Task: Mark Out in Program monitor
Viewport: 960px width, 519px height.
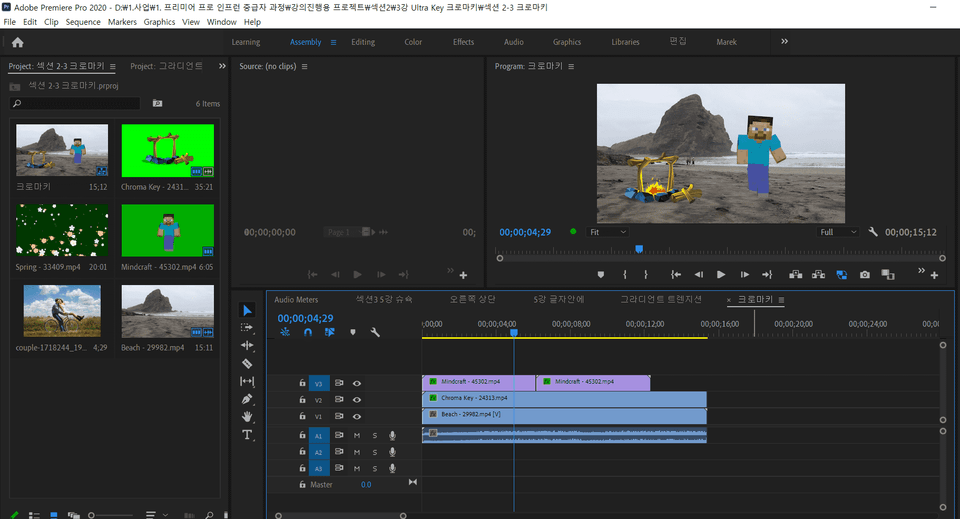Action: pyautogui.click(x=645, y=275)
